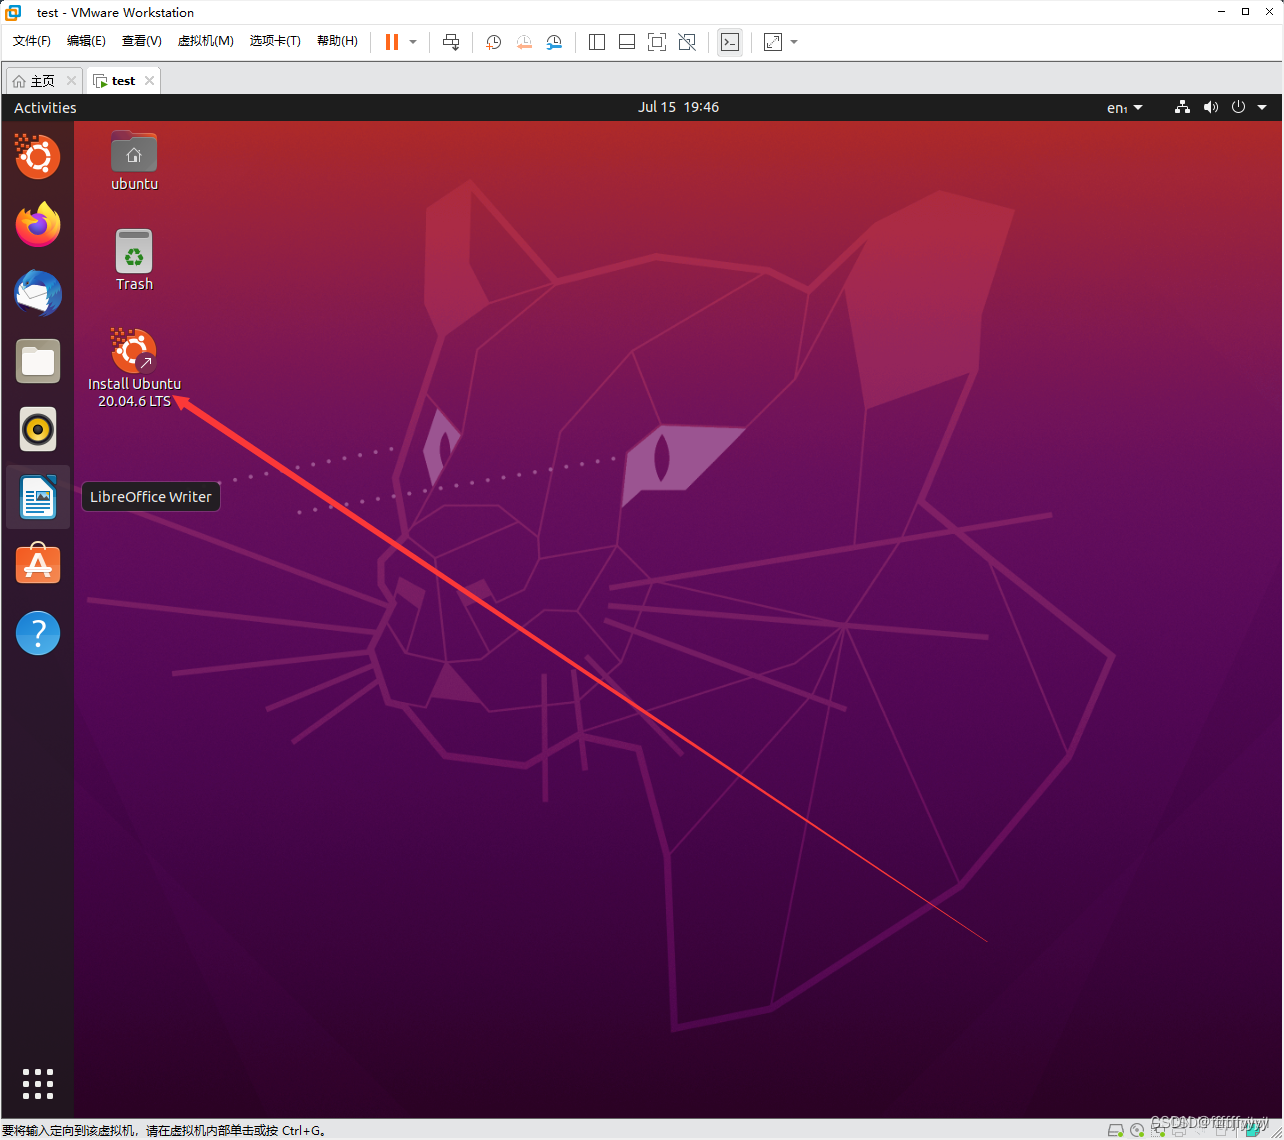The height and width of the screenshot is (1140, 1284).
Task: Open the Help icon in the dock
Action: (38, 633)
